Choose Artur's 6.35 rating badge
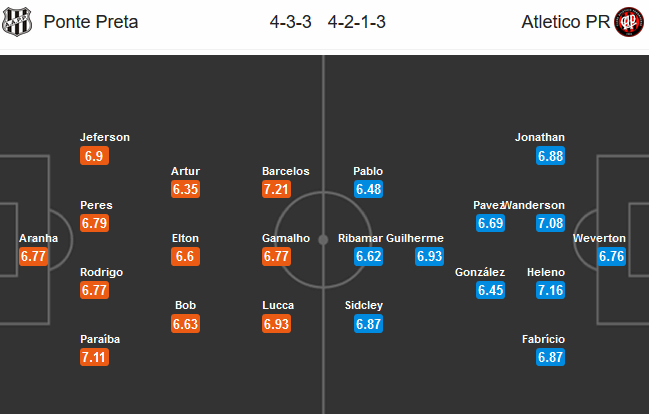 185,189
